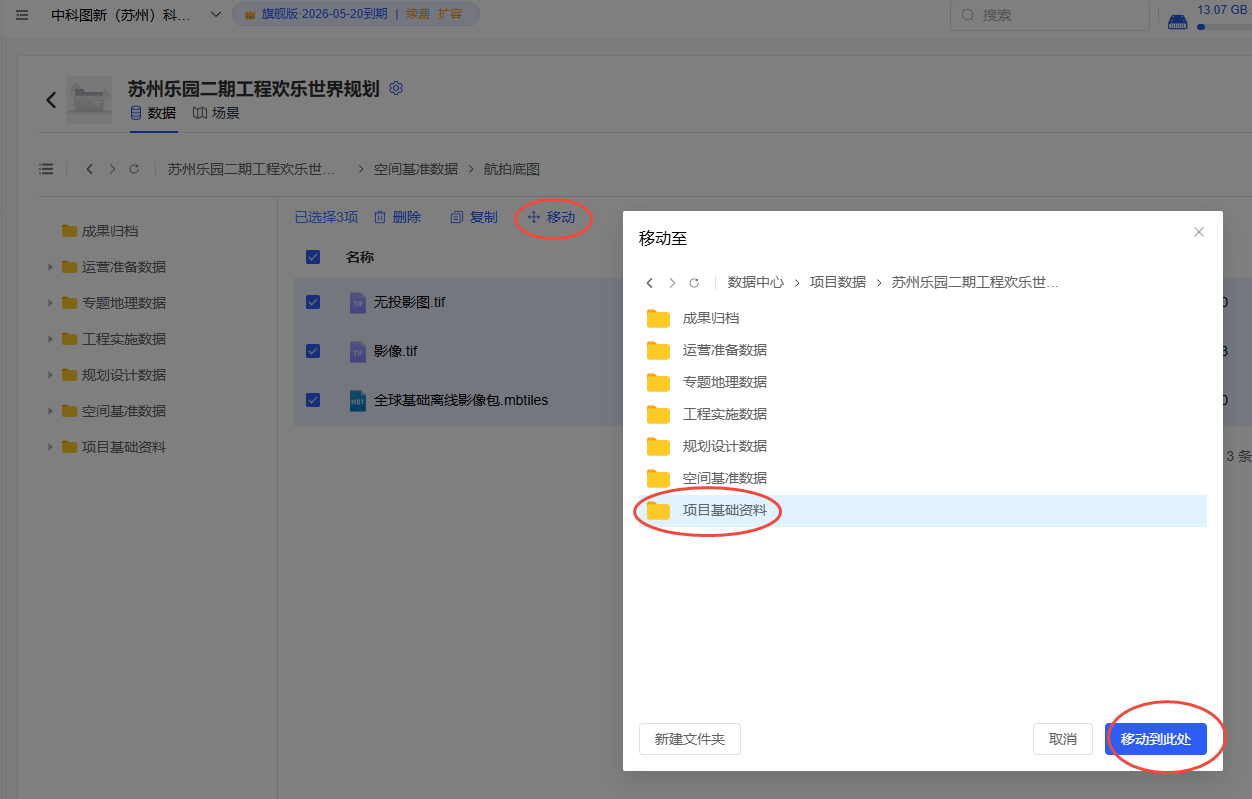Click the 新建文件夹 button
The width and height of the screenshot is (1252, 799).
point(689,739)
